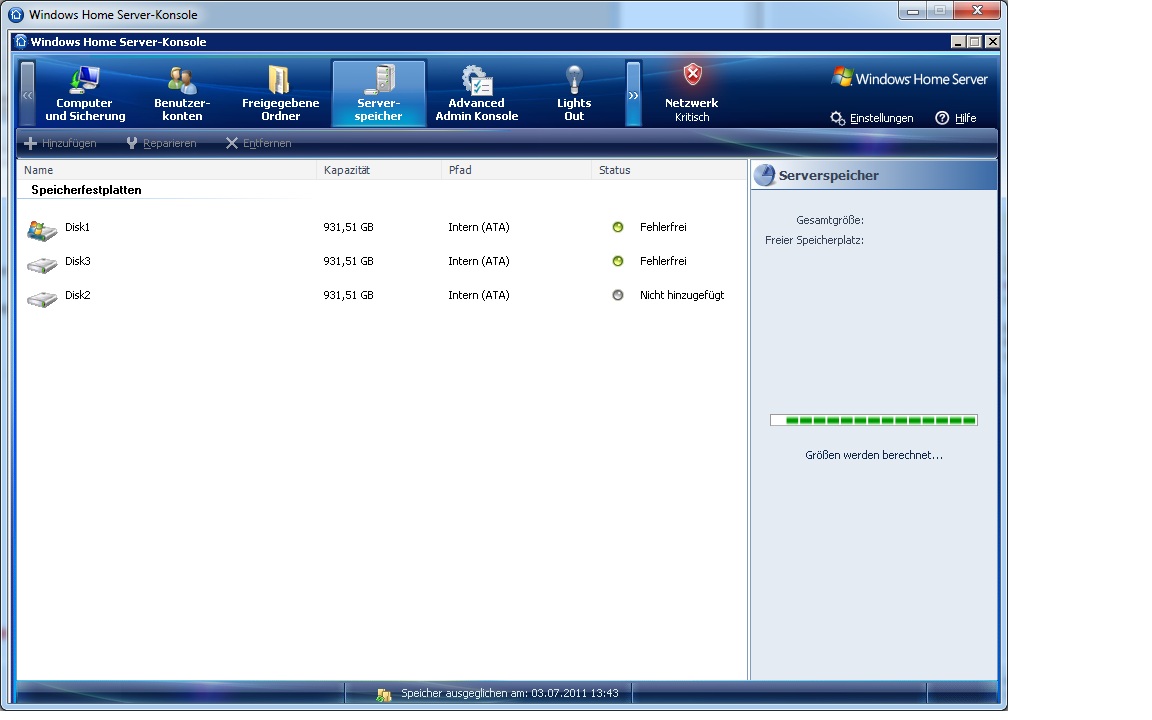Open the Freigegebene Ordner tab
This screenshot has width=1152, height=720.
pos(280,93)
